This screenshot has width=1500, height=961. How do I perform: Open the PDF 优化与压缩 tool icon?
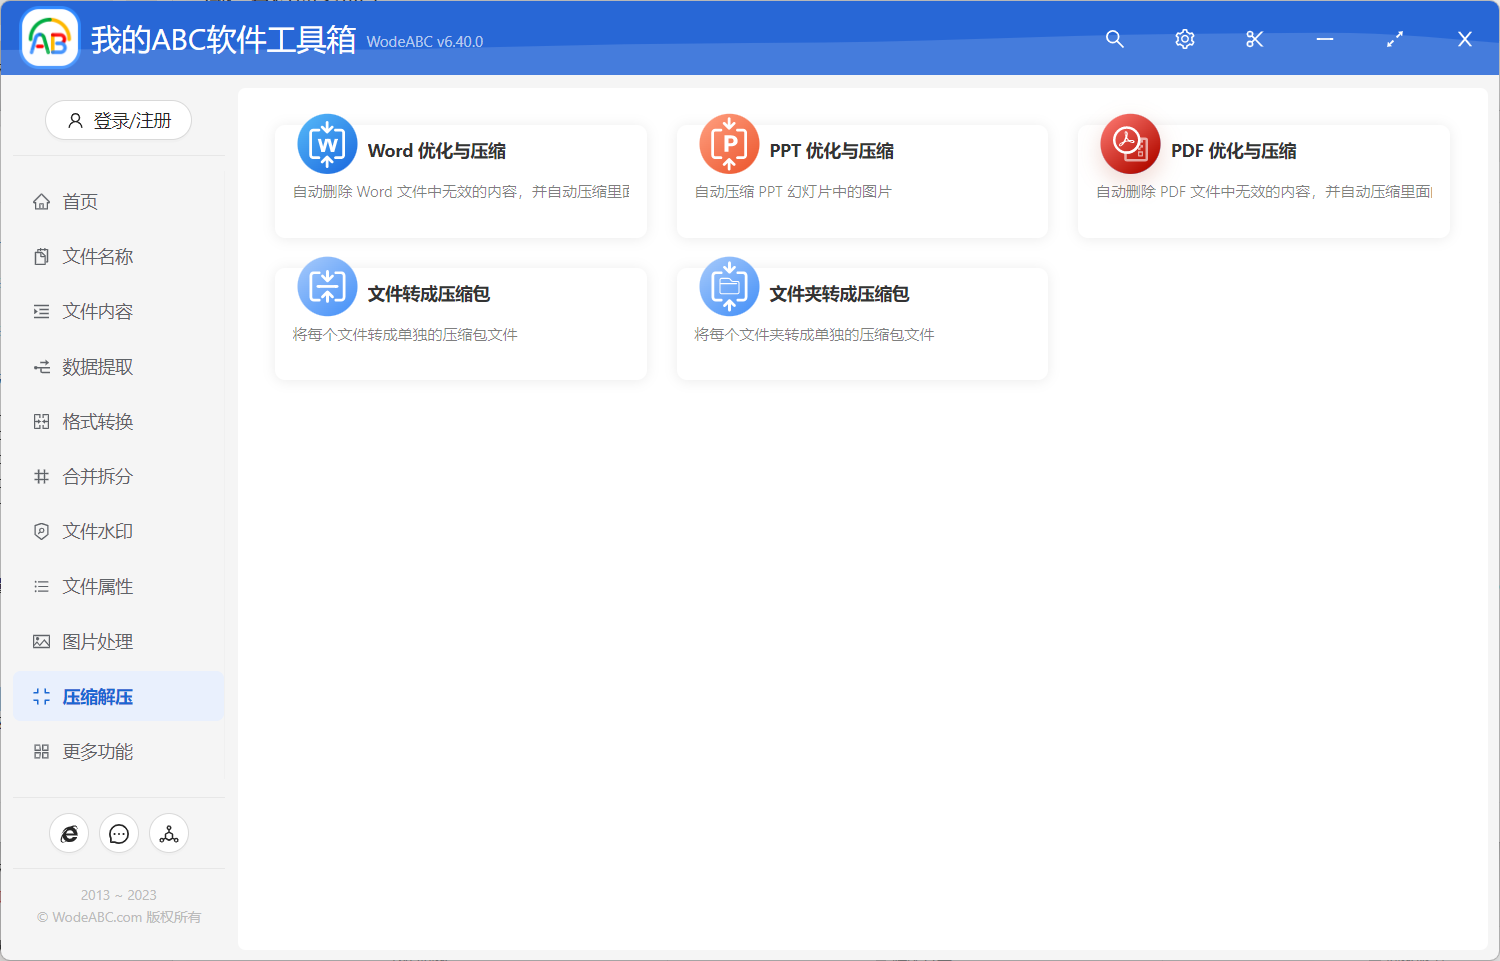pyautogui.click(x=1130, y=144)
